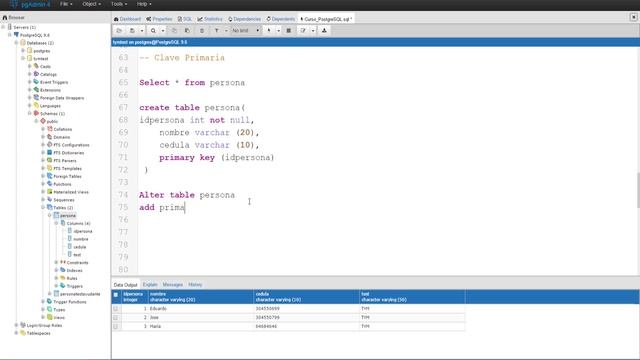The image size is (640, 360).
Task: Click line 76 in the SQL editor
Action: point(387,220)
